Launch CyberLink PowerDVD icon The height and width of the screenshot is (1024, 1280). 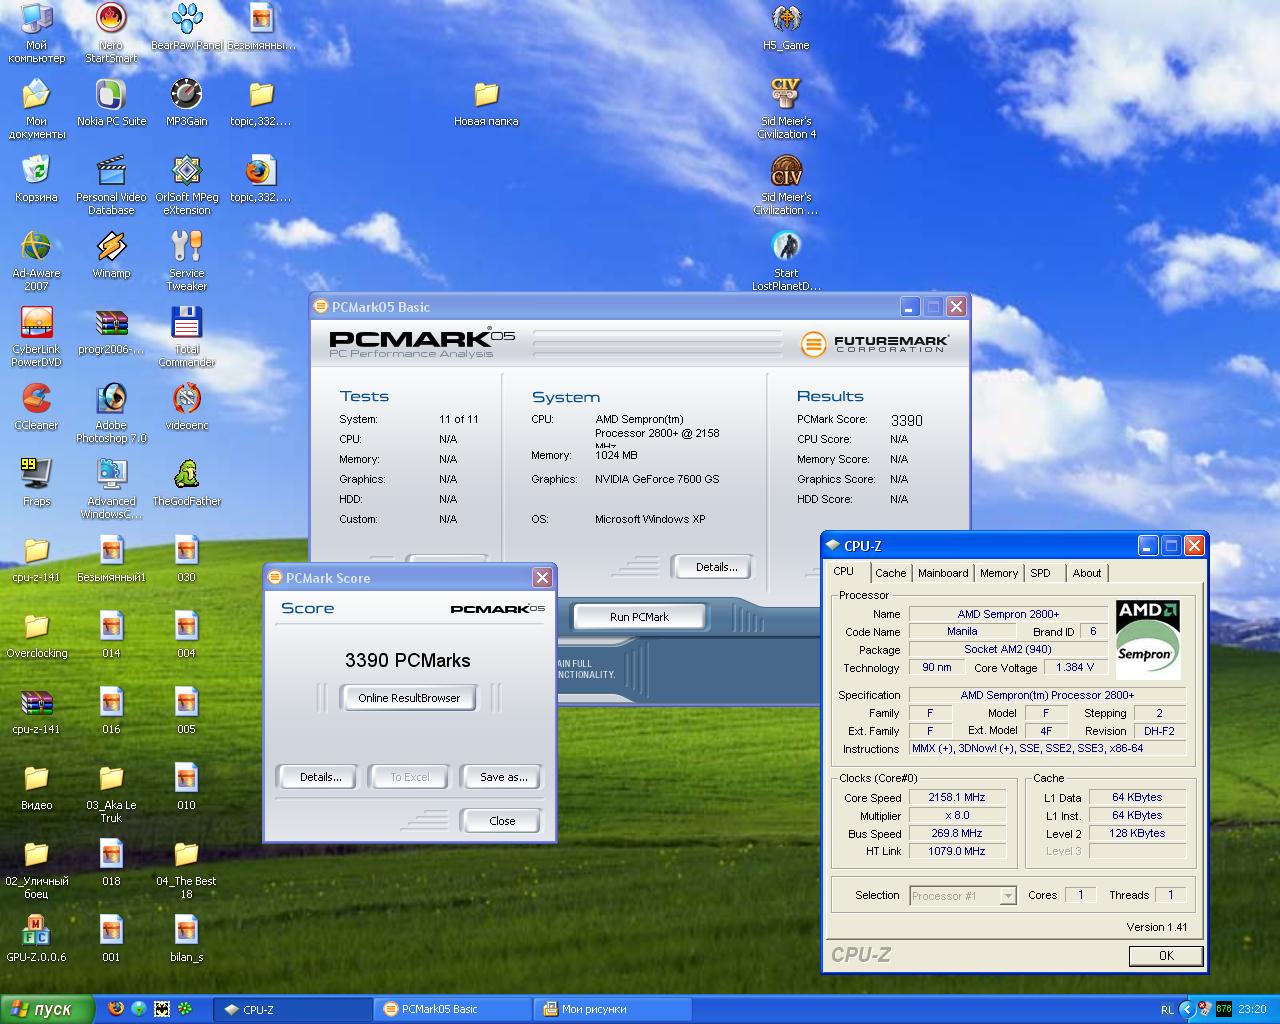tap(36, 336)
